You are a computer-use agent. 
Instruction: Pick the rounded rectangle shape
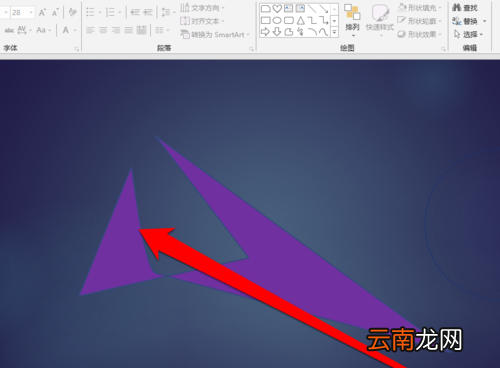pyautogui.click(x=288, y=20)
